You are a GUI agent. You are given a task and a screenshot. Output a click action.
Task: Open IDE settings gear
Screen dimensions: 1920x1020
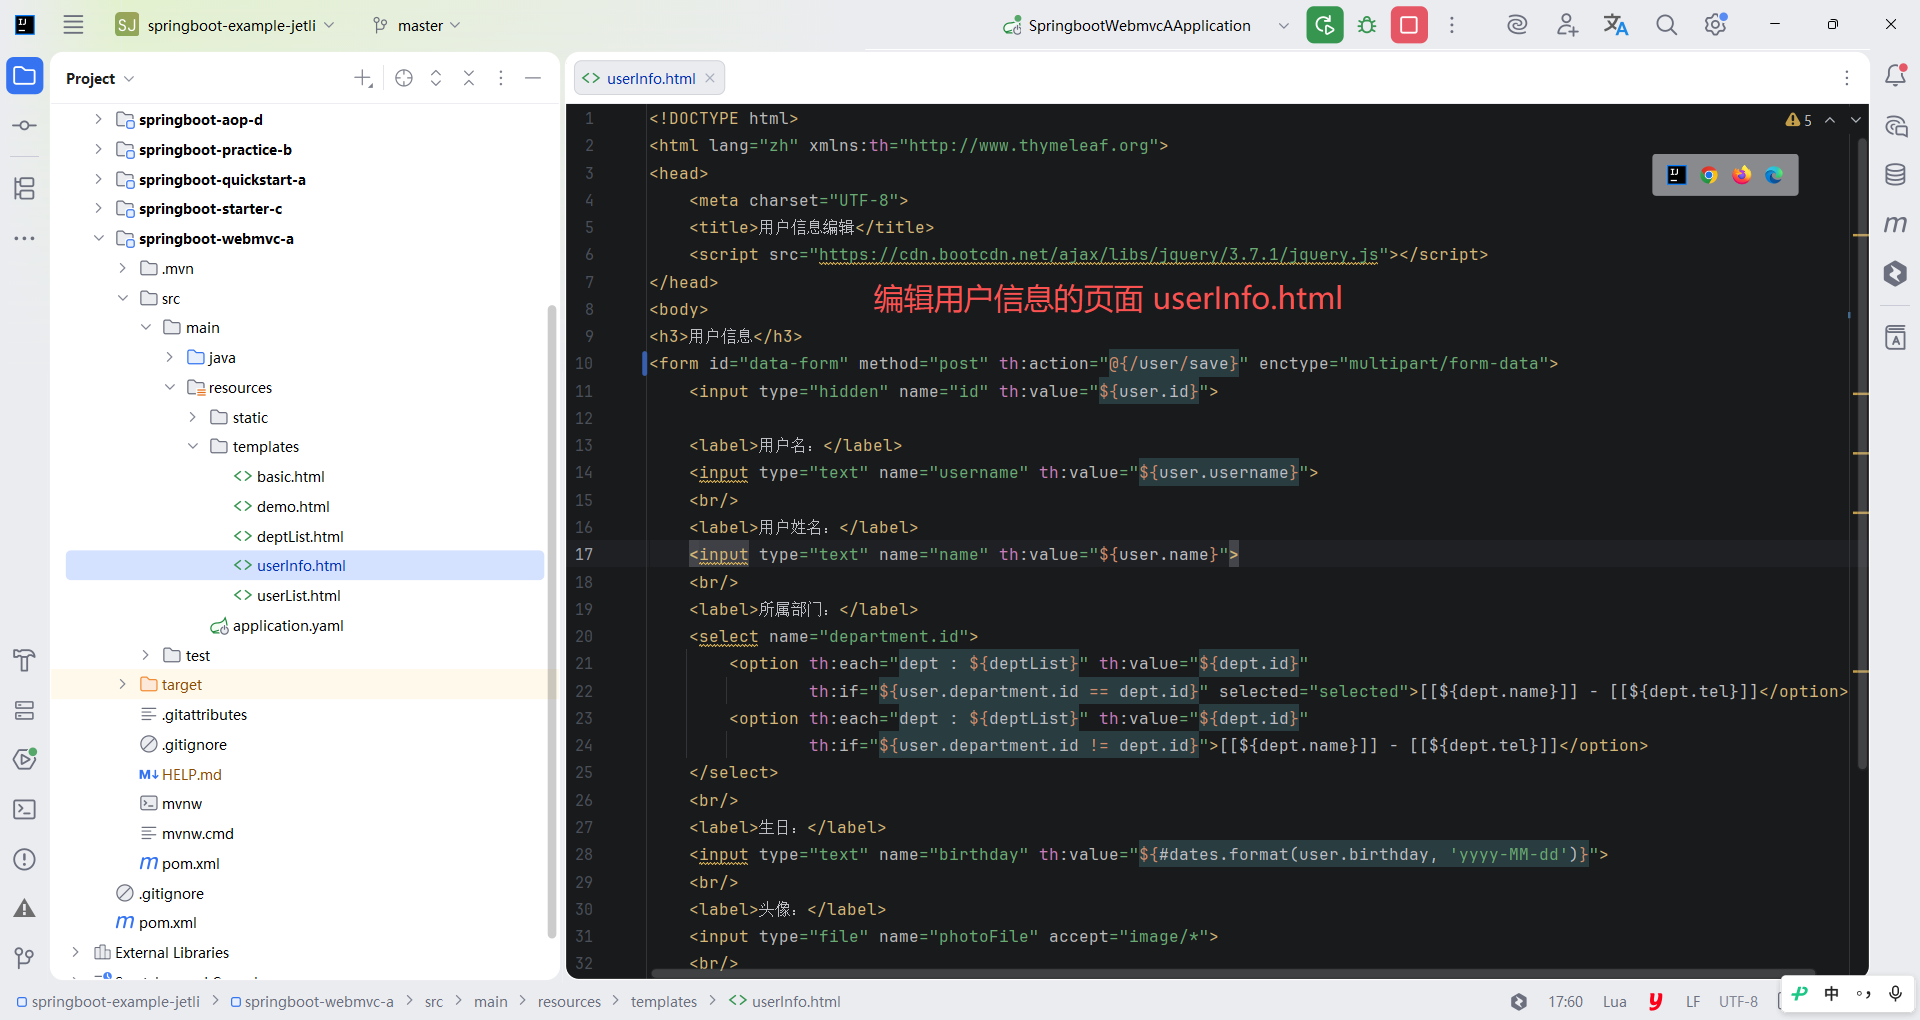1716,25
